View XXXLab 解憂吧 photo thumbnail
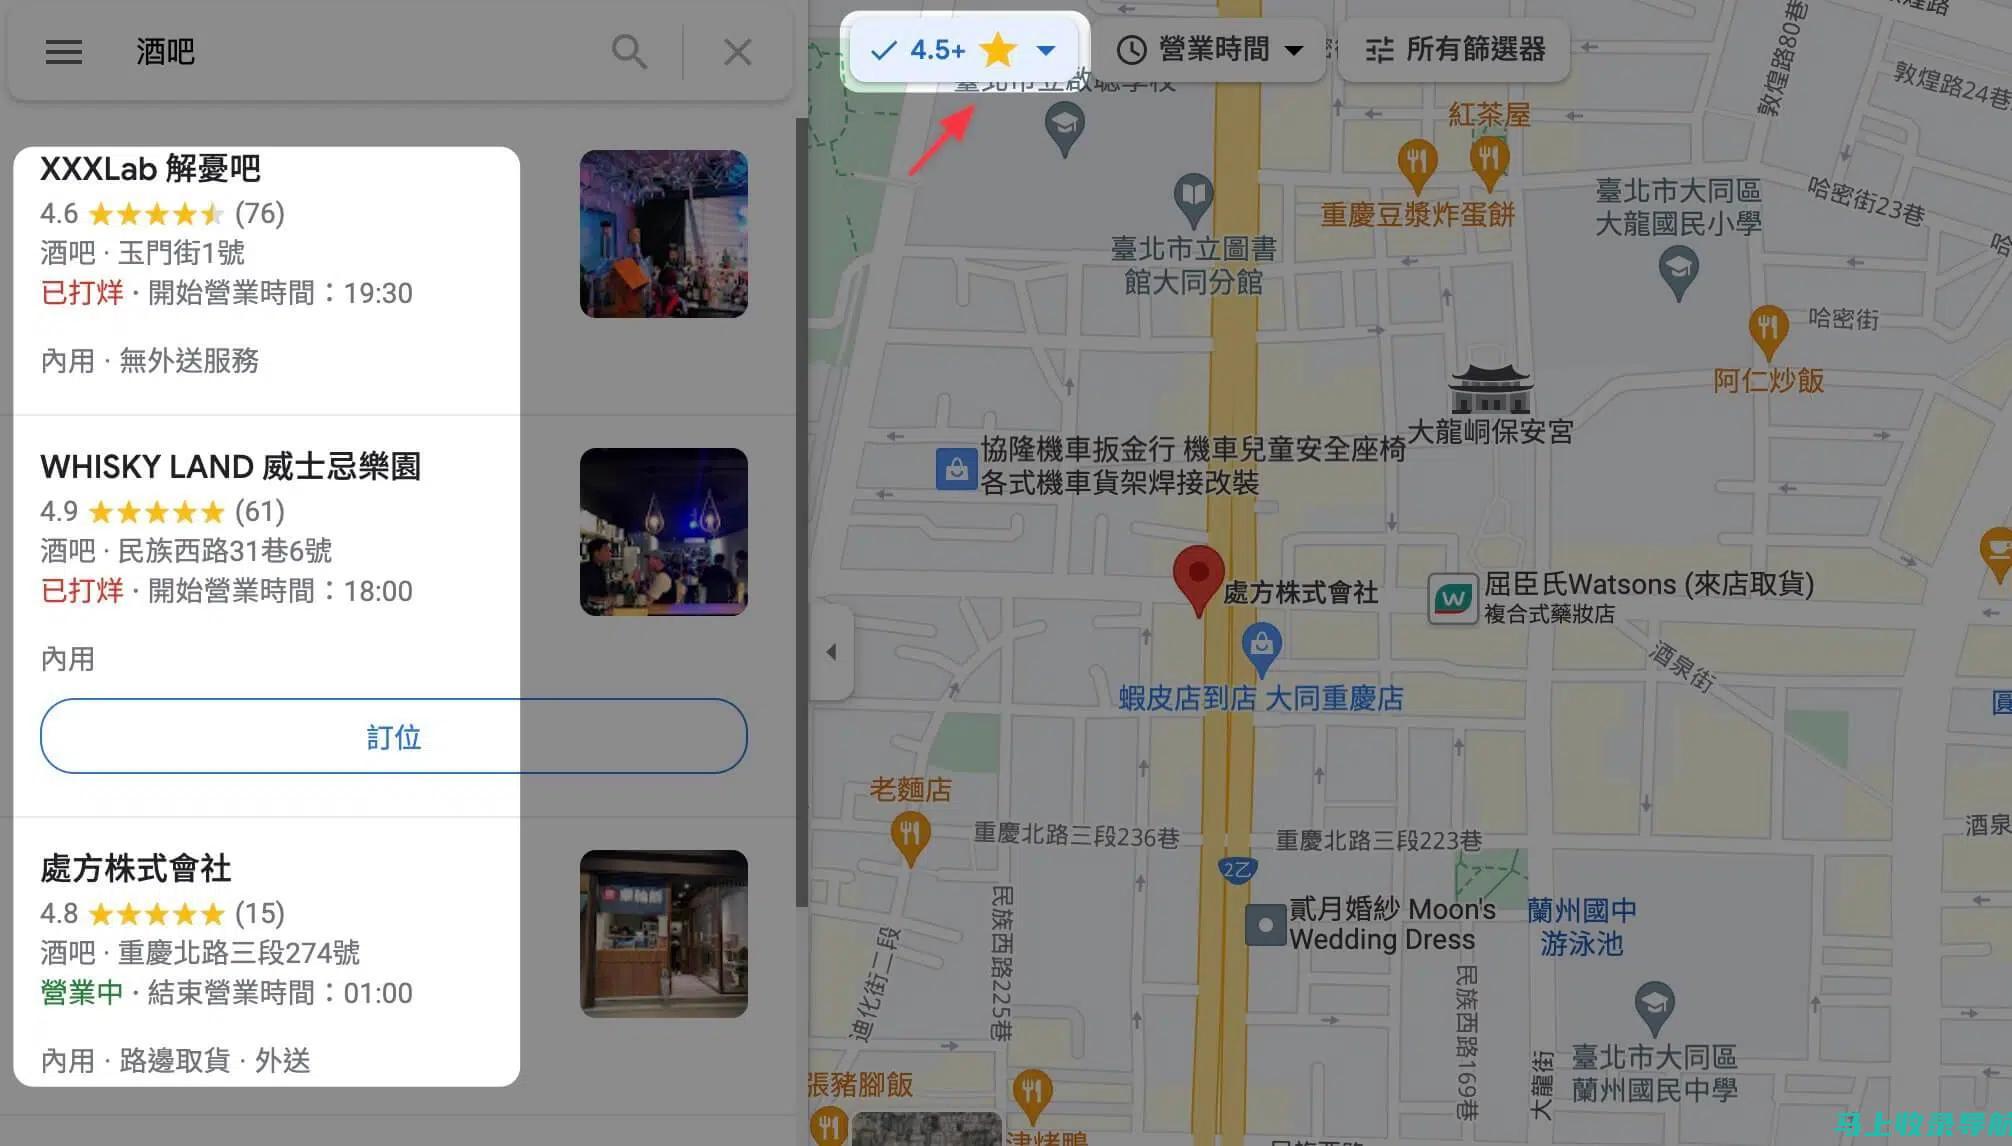 tap(664, 234)
